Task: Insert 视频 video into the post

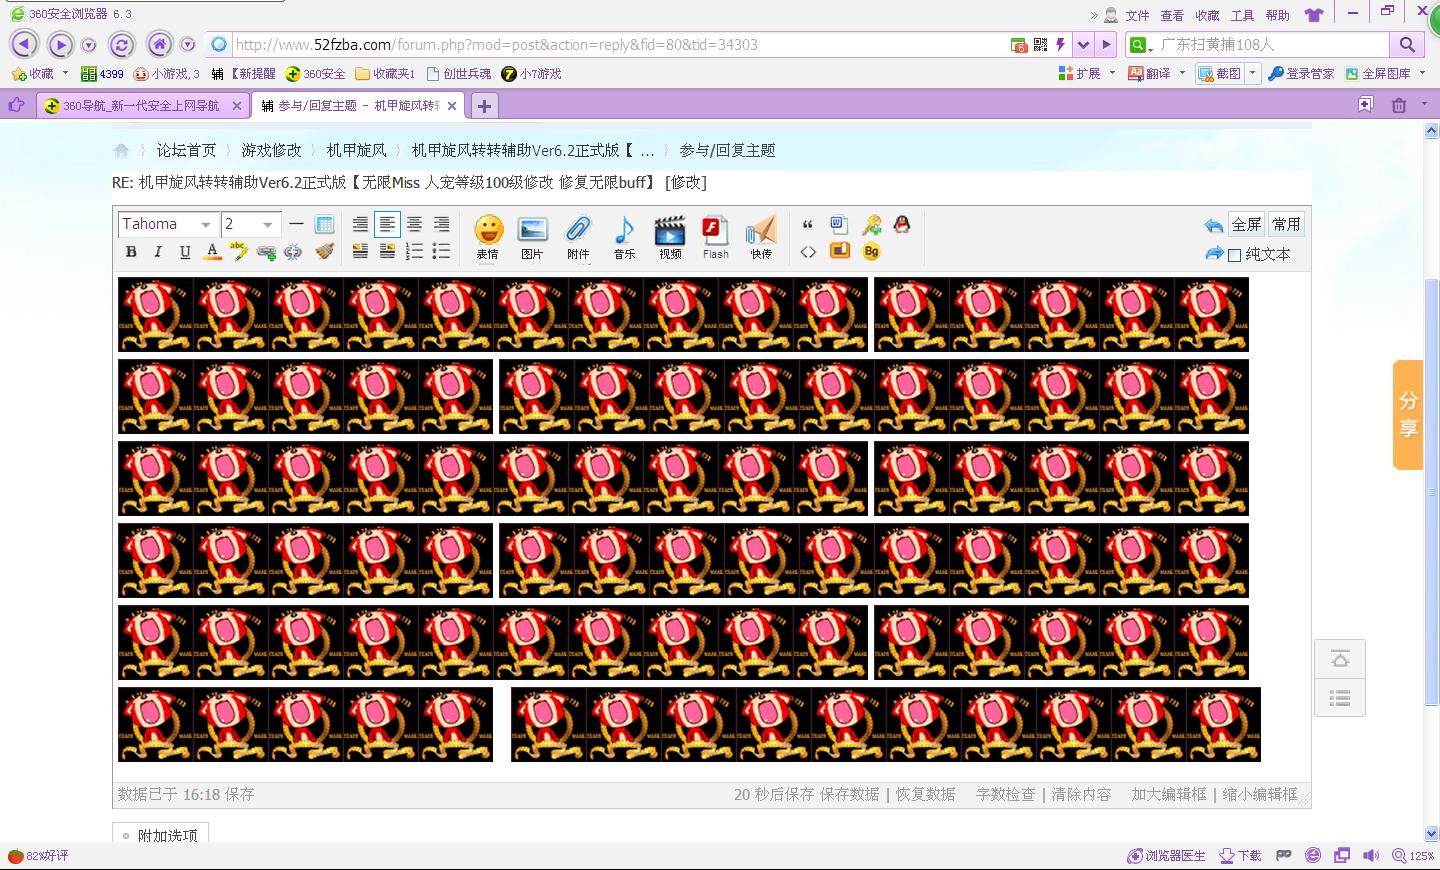Action: 670,237
